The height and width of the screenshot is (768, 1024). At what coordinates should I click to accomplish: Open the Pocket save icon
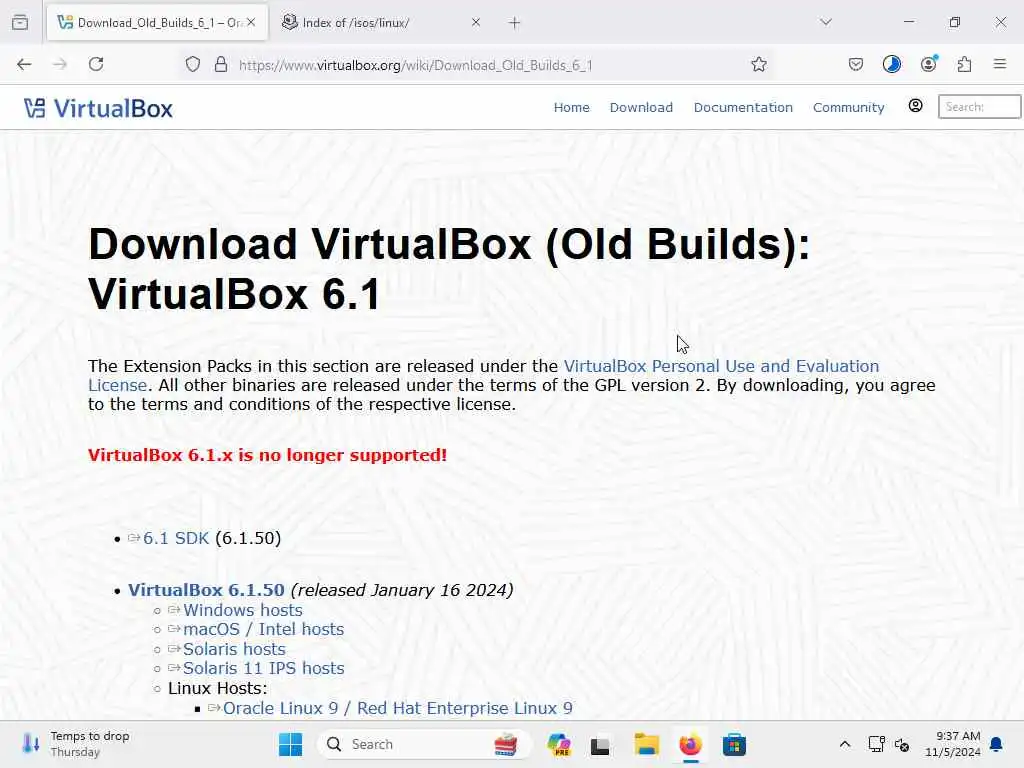coord(856,64)
